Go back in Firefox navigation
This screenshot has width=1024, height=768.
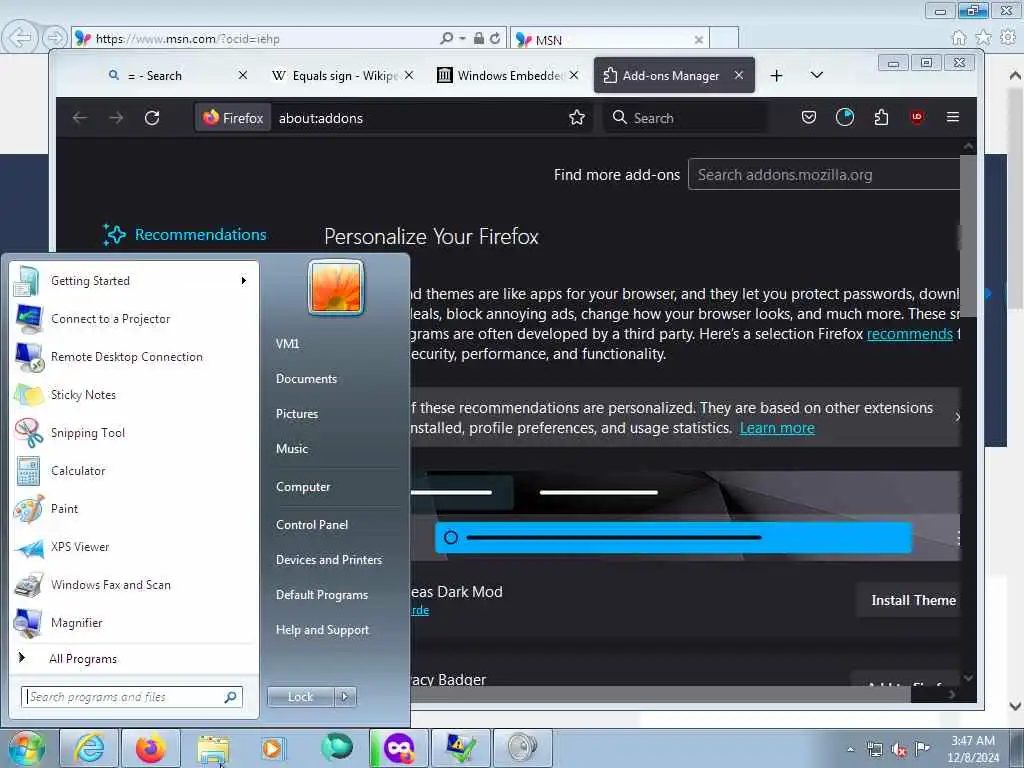(80, 118)
